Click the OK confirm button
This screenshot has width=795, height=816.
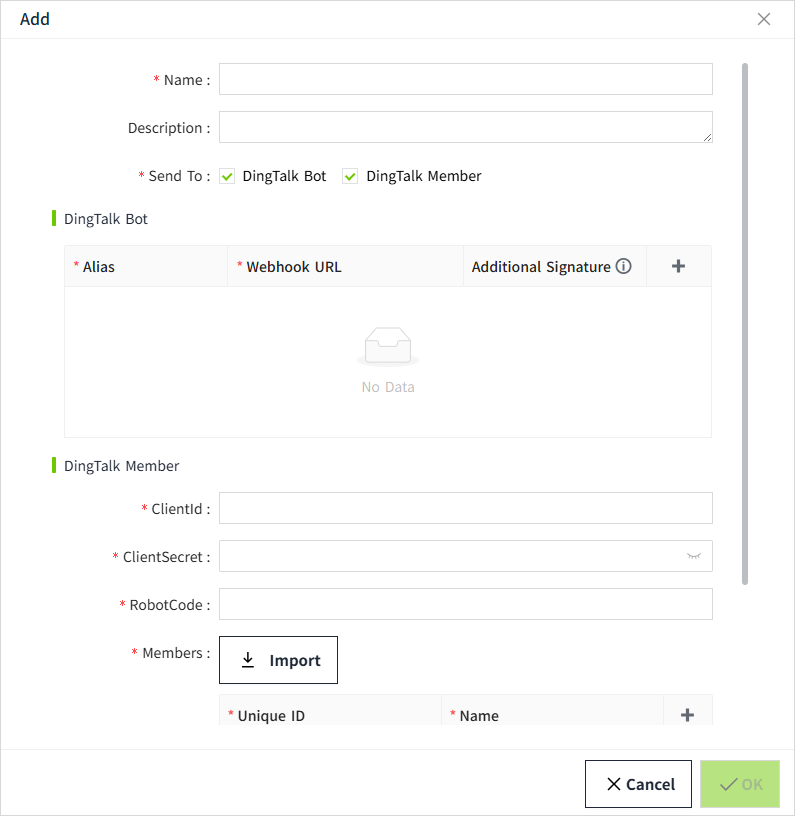[x=740, y=784]
